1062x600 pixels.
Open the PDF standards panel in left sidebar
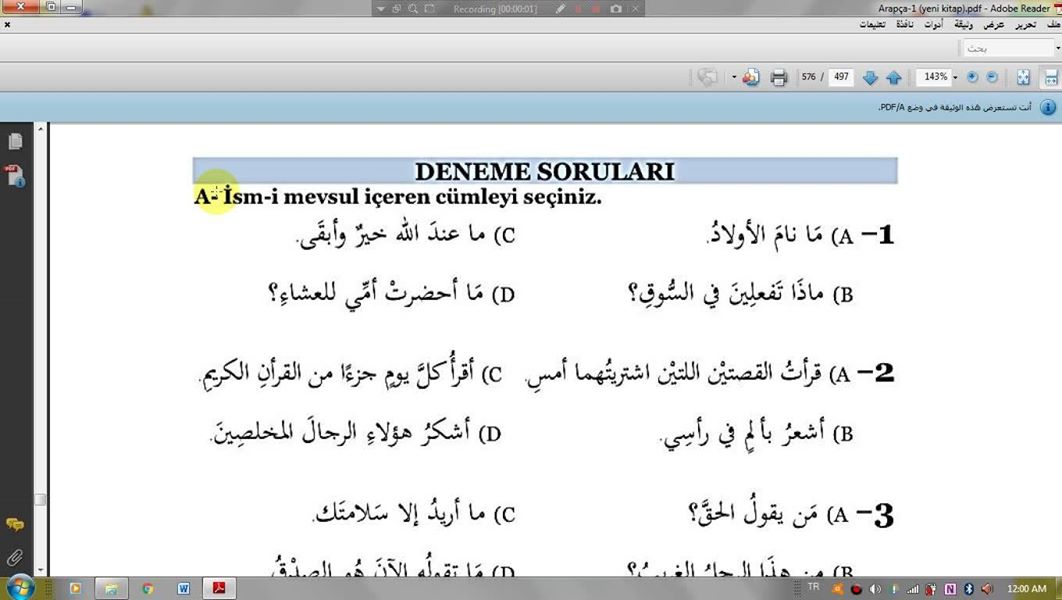15,175
